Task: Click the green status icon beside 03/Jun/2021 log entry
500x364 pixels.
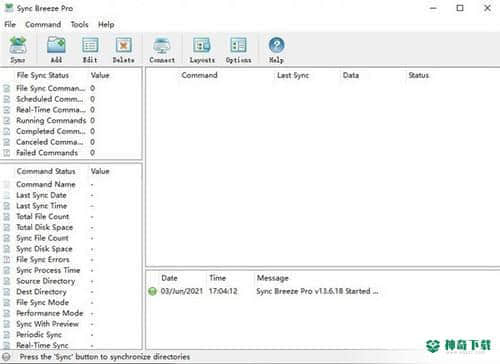Action: pos(152,291)
